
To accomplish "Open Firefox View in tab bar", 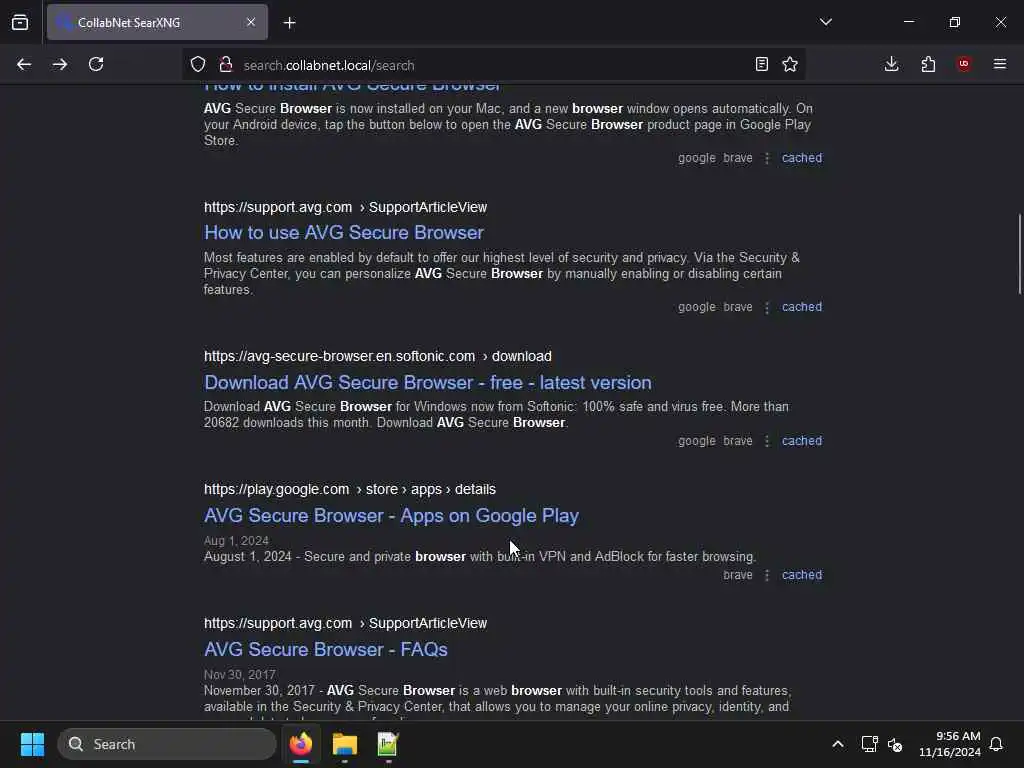I will tap(20, 22).
